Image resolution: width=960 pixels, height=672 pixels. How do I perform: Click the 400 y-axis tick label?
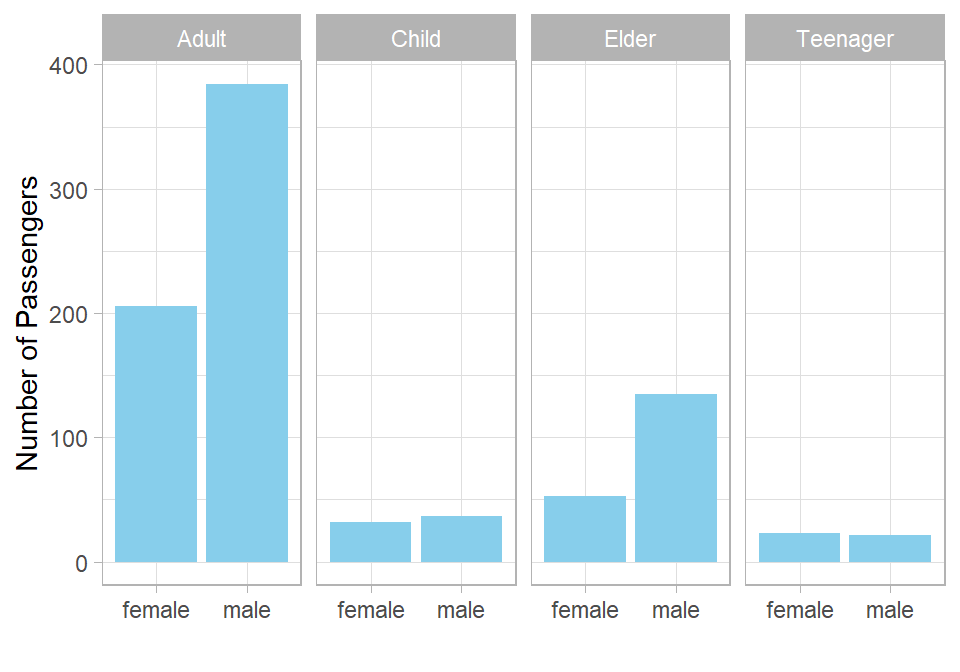coord(68,66)
